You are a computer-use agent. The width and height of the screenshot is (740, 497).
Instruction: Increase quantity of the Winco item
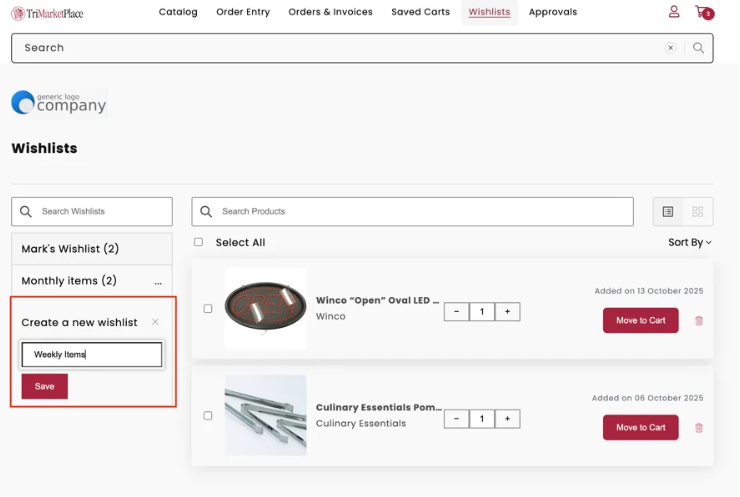click(x=507, y=312)
